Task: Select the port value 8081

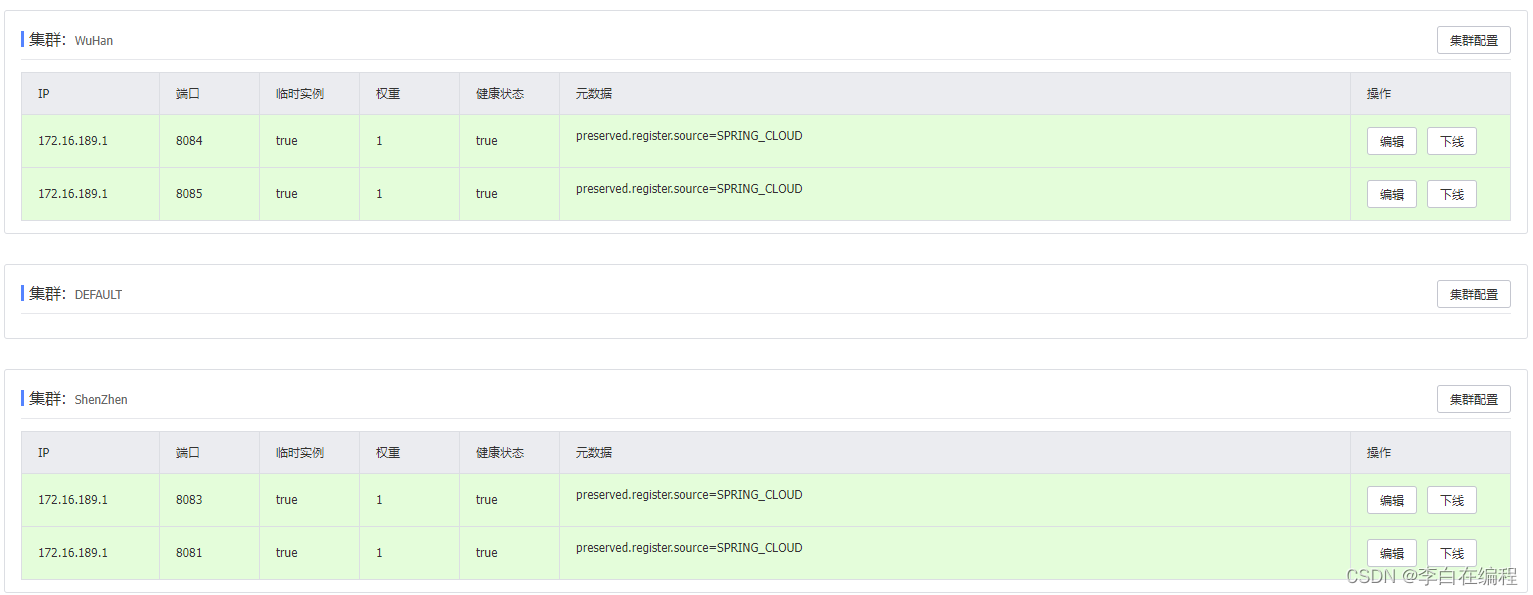Action: coord(189,553)
